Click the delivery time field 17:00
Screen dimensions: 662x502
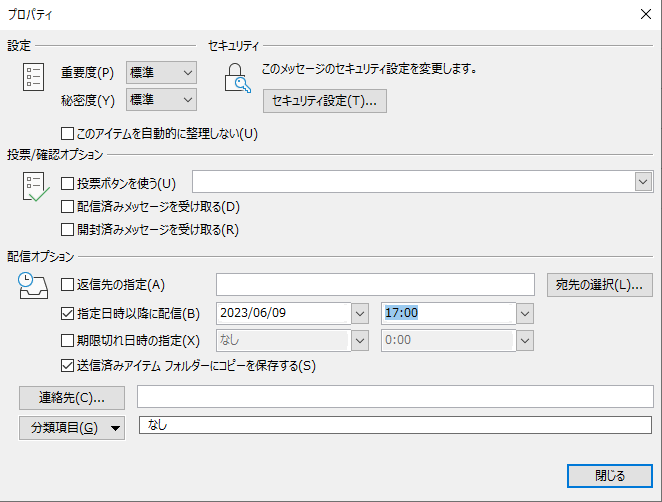coord(448,313)
